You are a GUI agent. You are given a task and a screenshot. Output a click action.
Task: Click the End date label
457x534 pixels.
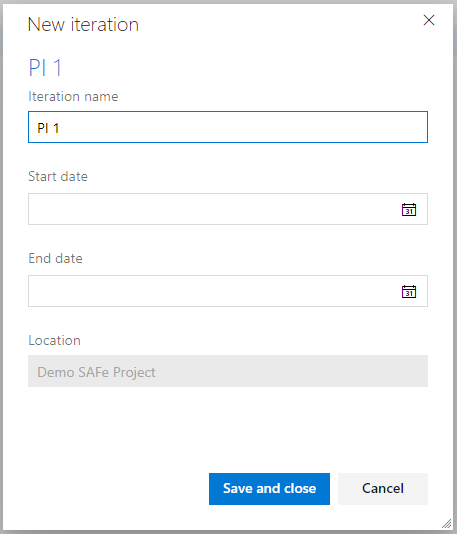pos(55,259)
